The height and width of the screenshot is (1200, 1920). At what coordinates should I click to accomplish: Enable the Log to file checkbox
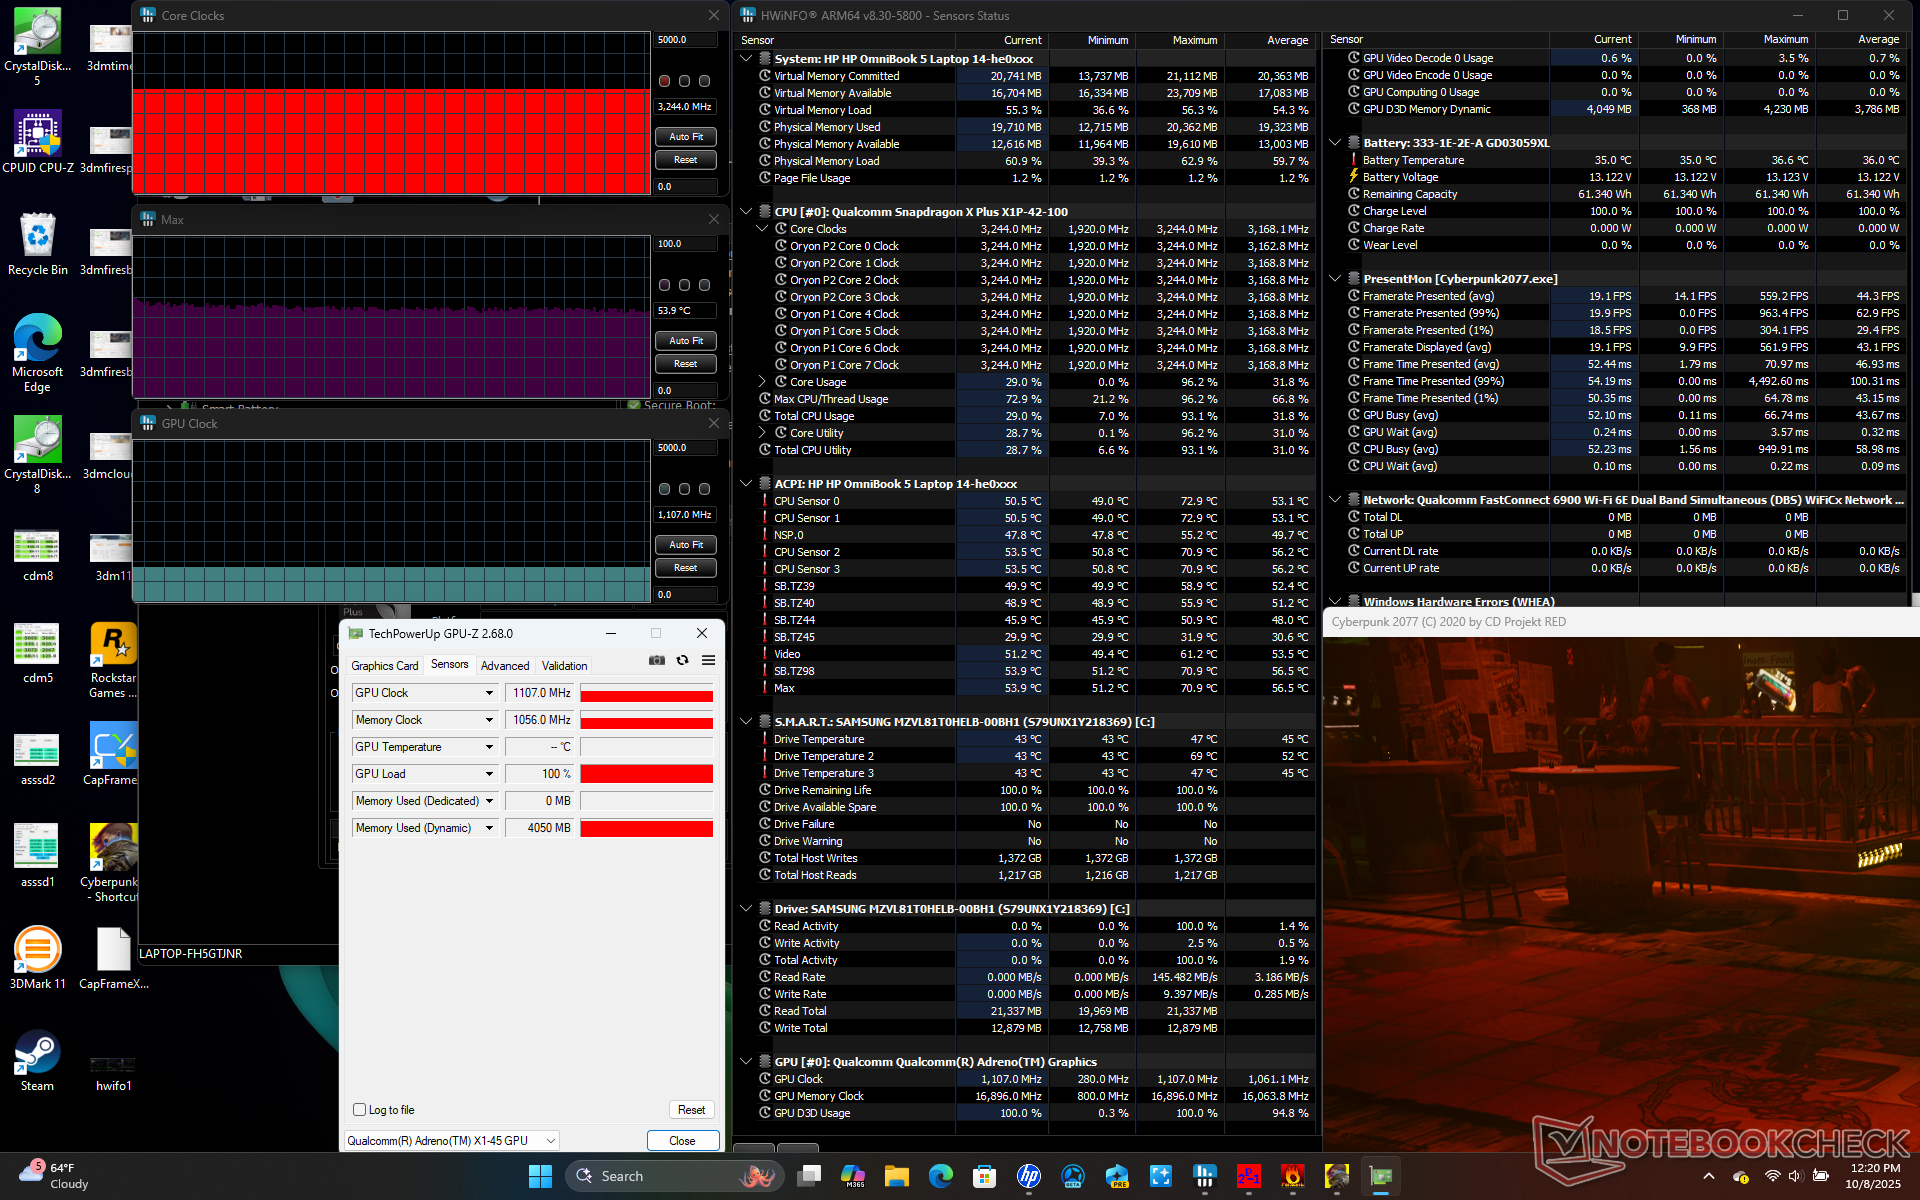click(x=360, y=1110)
